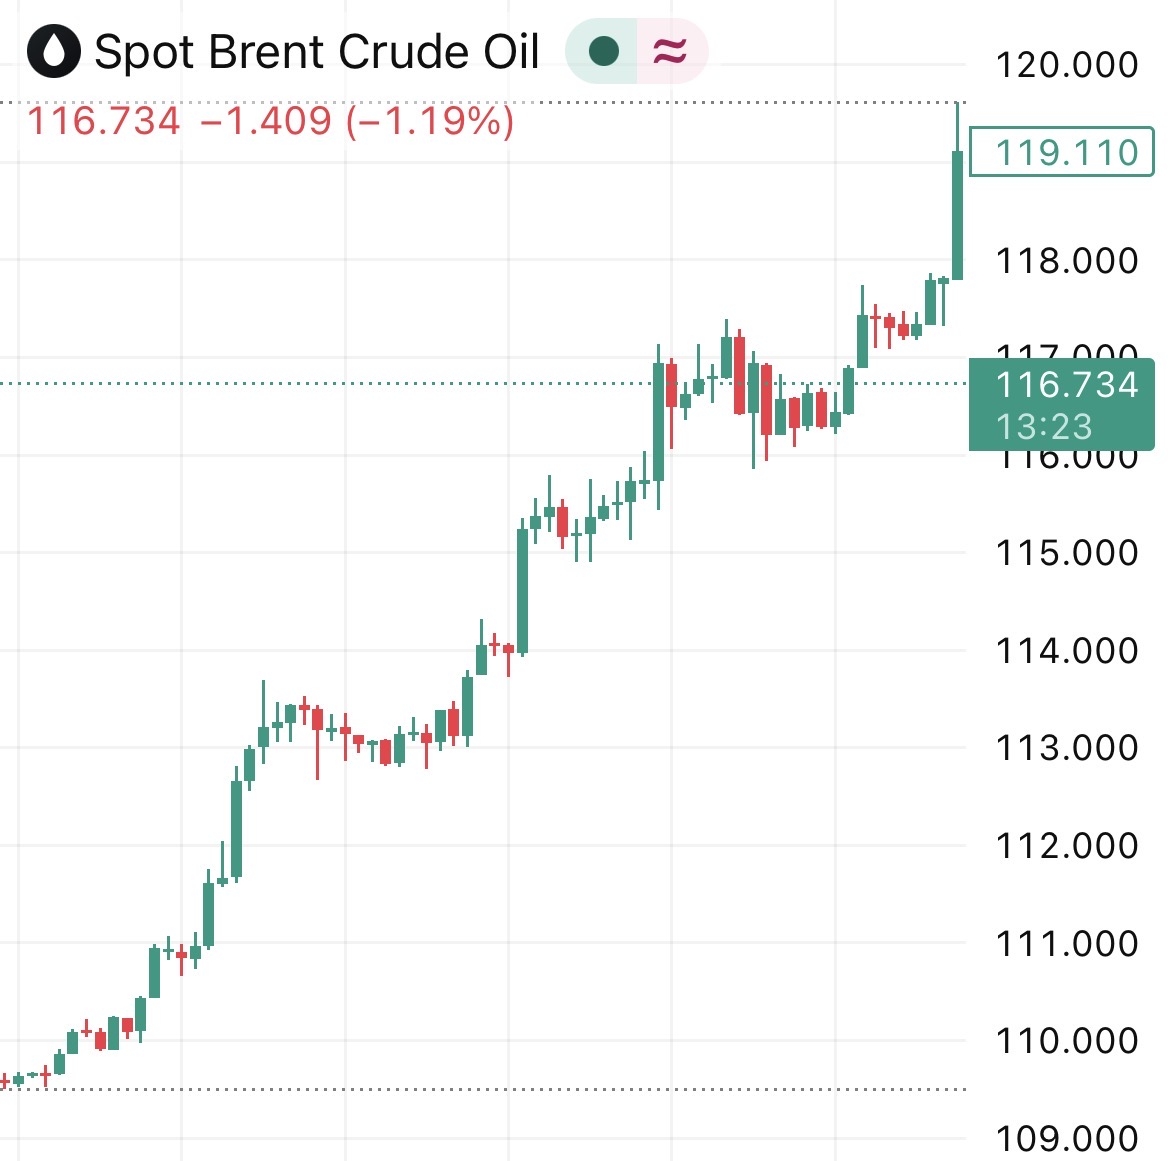1170x1161 pixels.
Task: Click the black oil drop symbol logo
Action: [54, 51]
